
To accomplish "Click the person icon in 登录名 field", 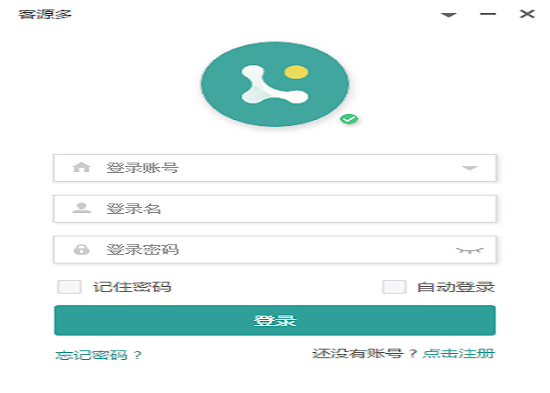I will [x=81, y=208].
